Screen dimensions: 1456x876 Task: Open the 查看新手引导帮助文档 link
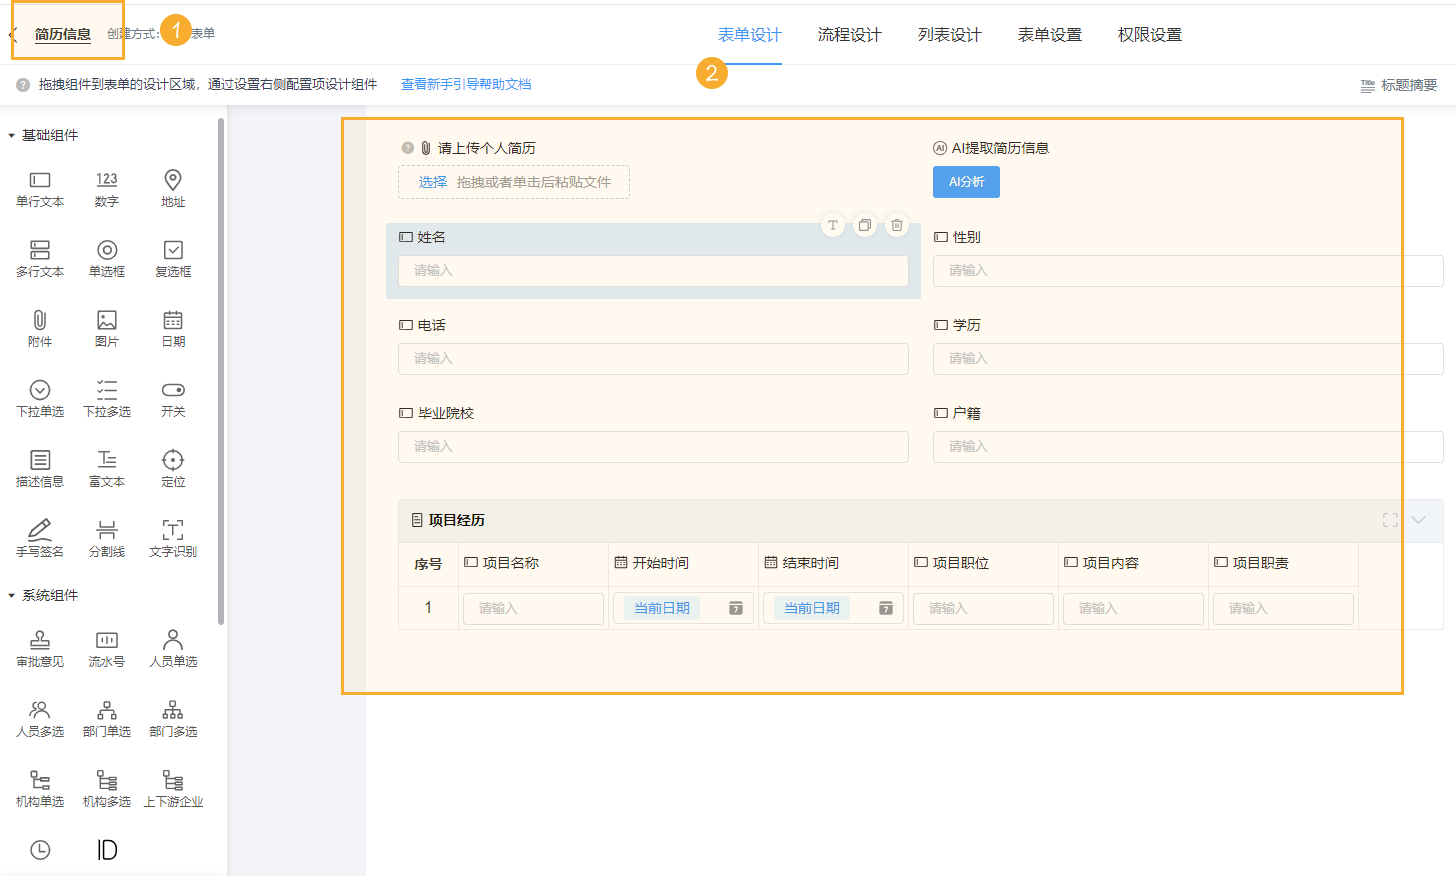click(464, 85)
